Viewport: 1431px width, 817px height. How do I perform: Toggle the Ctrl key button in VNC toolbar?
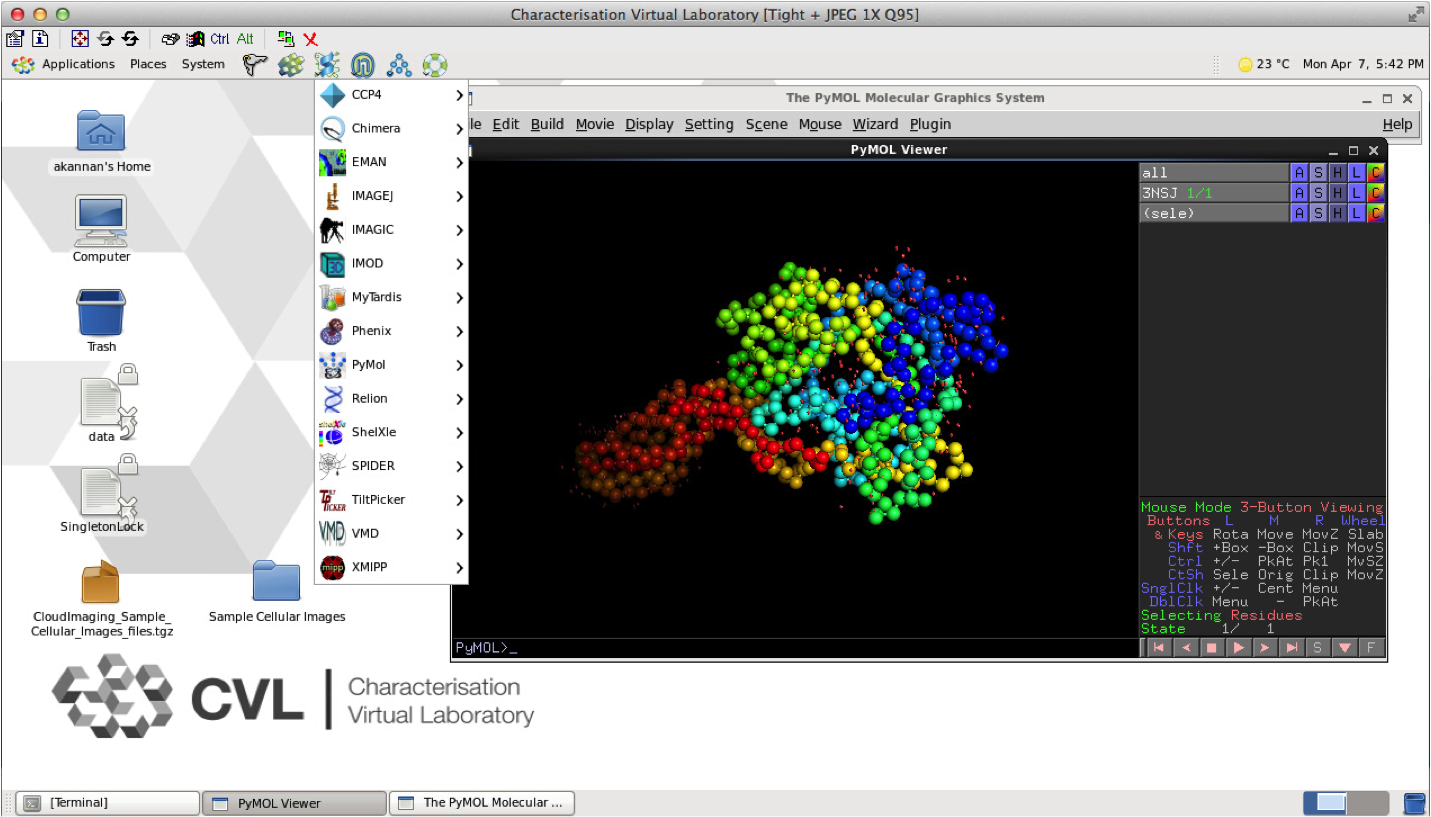pos(220,39)
